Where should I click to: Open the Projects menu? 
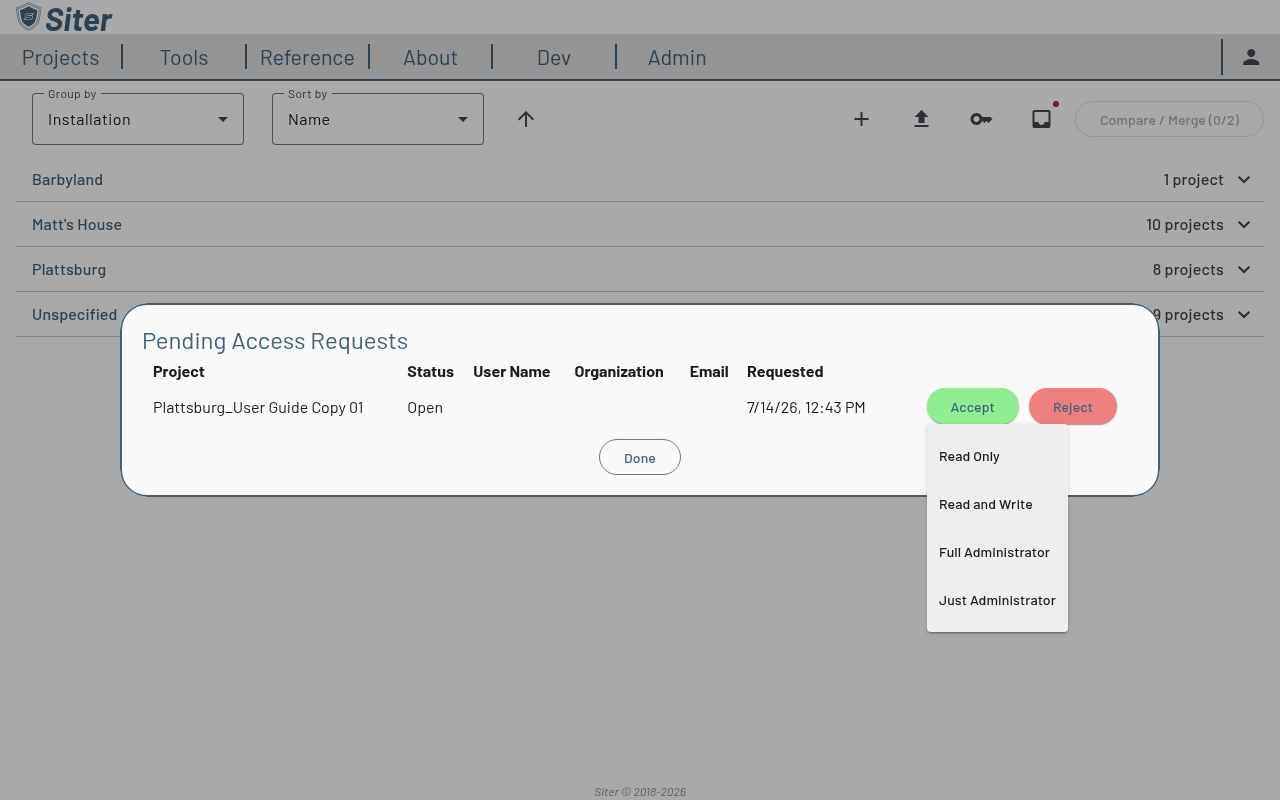tap(60, 58)
